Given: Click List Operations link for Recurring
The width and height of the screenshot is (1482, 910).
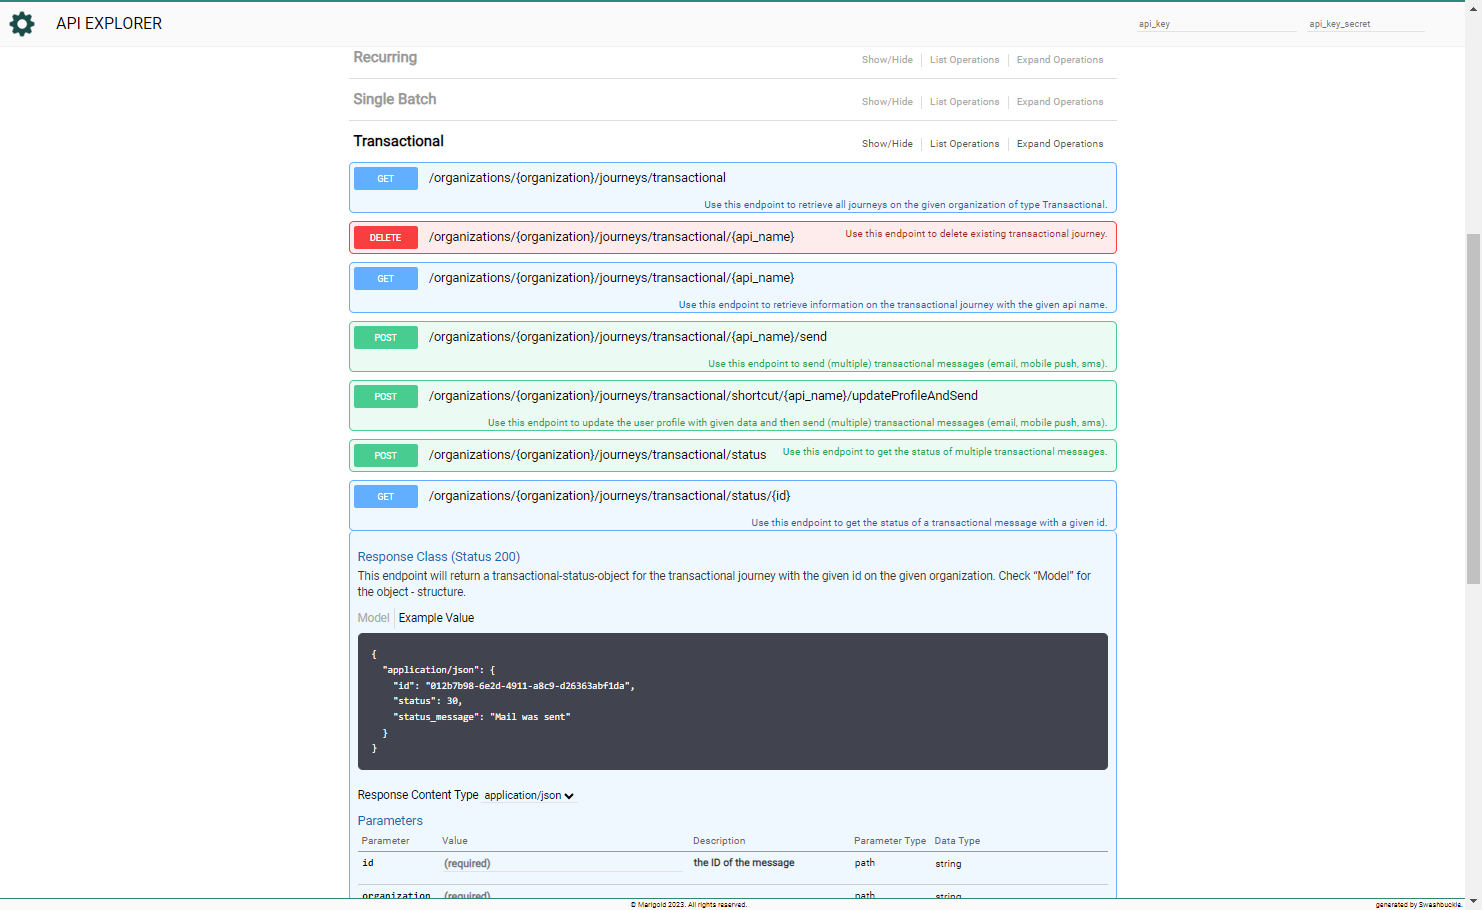Looking at the screenshot, I should [x=964, y=60].
